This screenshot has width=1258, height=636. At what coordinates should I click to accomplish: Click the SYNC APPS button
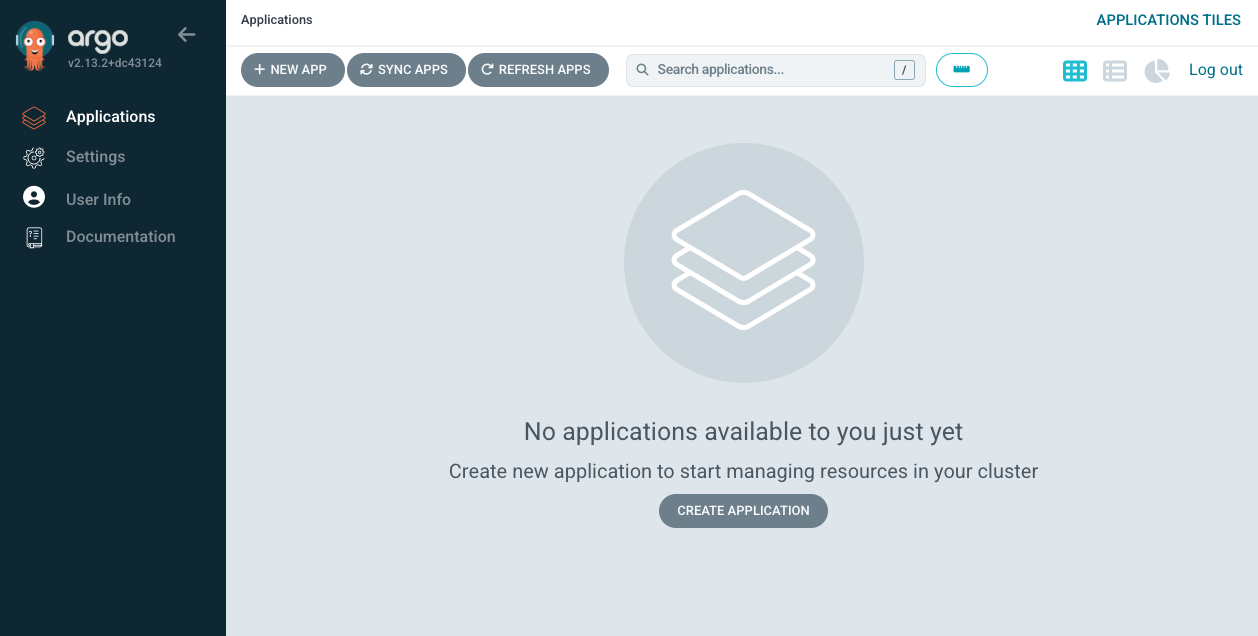(x=405, y=70)
